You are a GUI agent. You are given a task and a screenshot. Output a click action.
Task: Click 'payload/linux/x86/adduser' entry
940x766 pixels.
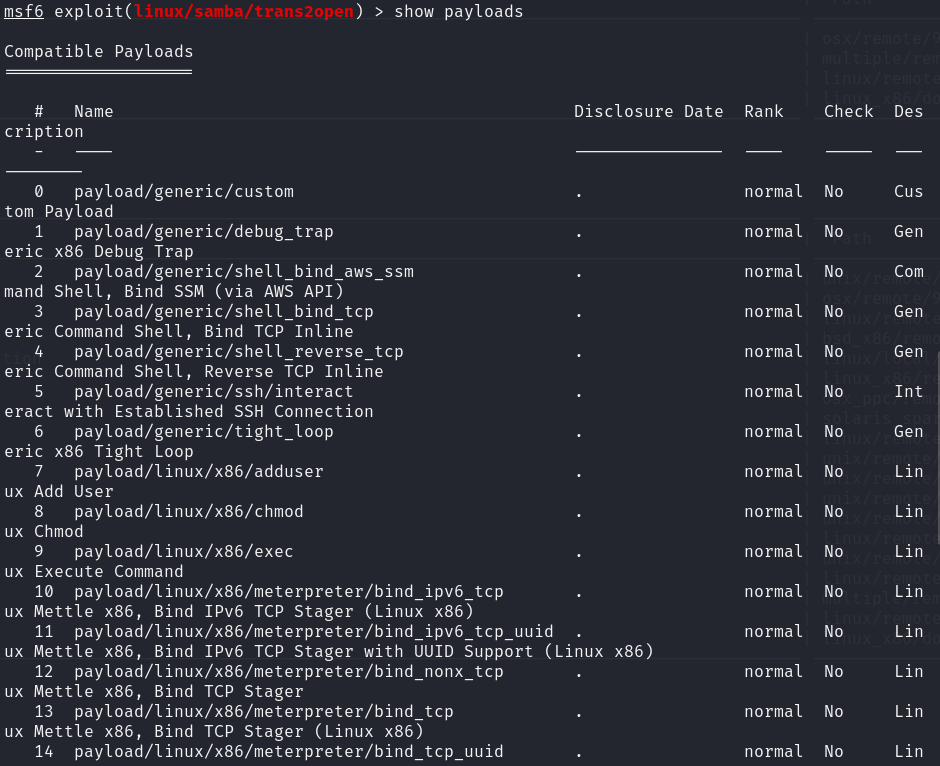199,472
